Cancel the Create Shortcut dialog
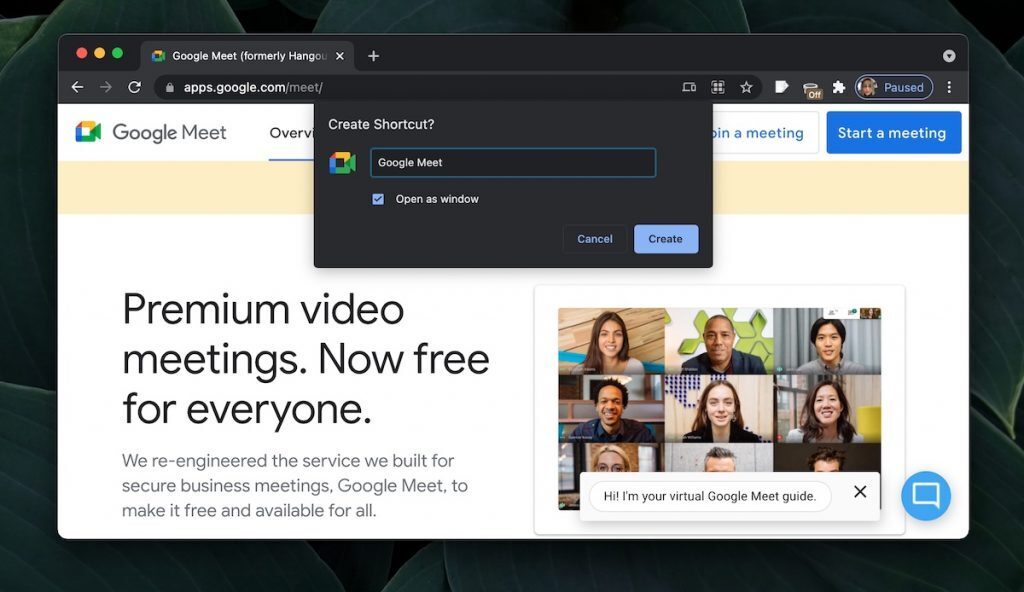1024x592 pixels. click(x=594, y=238)
